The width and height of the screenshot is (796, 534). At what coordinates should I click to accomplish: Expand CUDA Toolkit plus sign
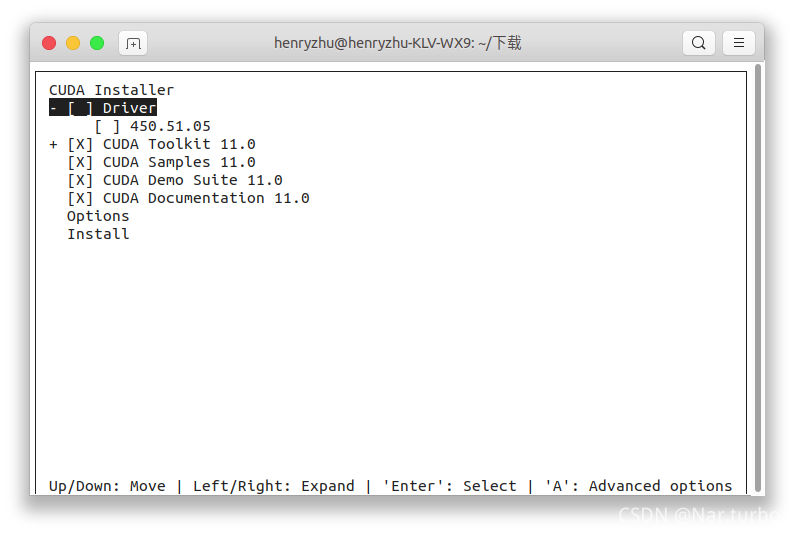click(x=53, y=145)
